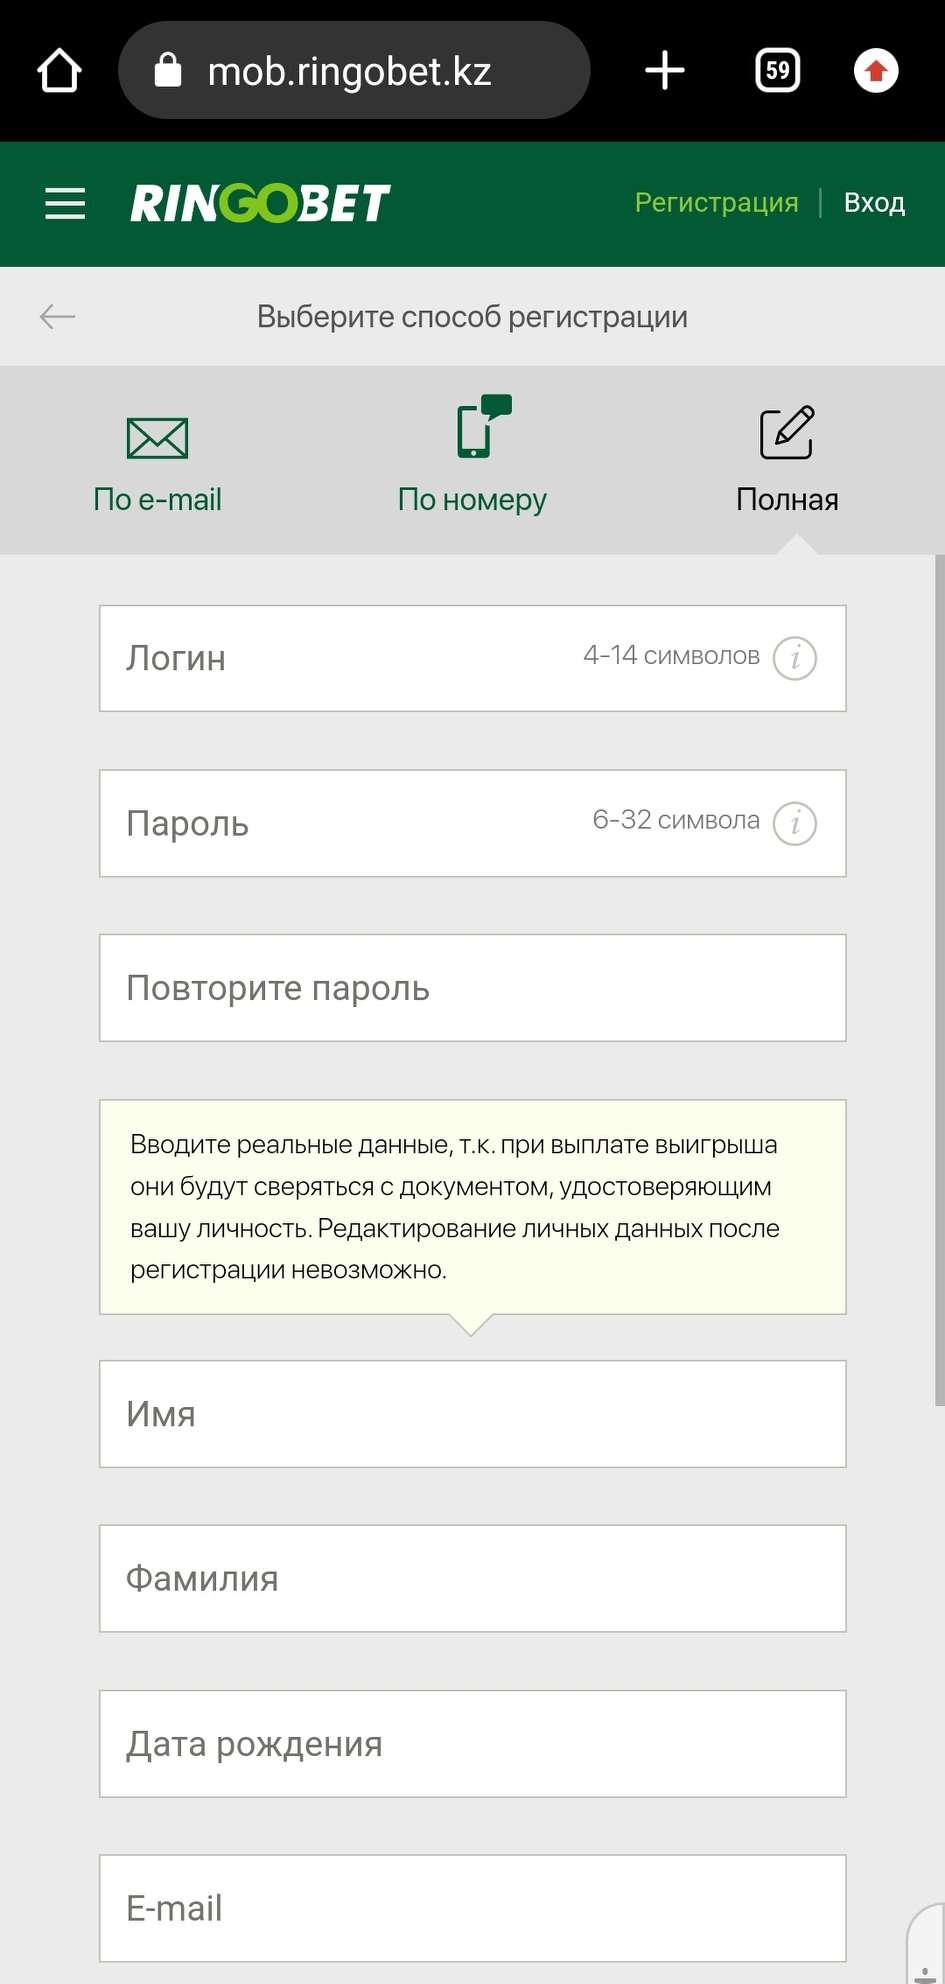Open the Дата рождения field

click(x=473, y=1744)
